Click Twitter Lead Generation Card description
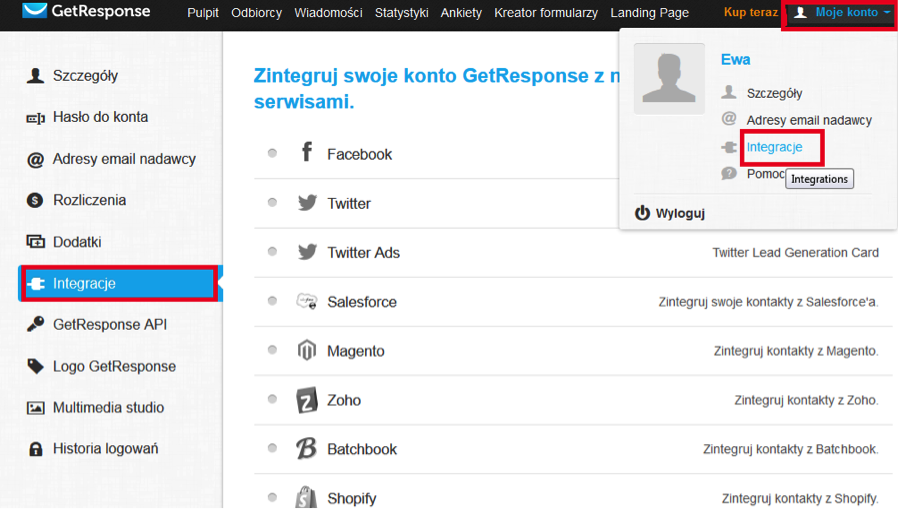The image size is (898, 509). click(x=795, y=252)
